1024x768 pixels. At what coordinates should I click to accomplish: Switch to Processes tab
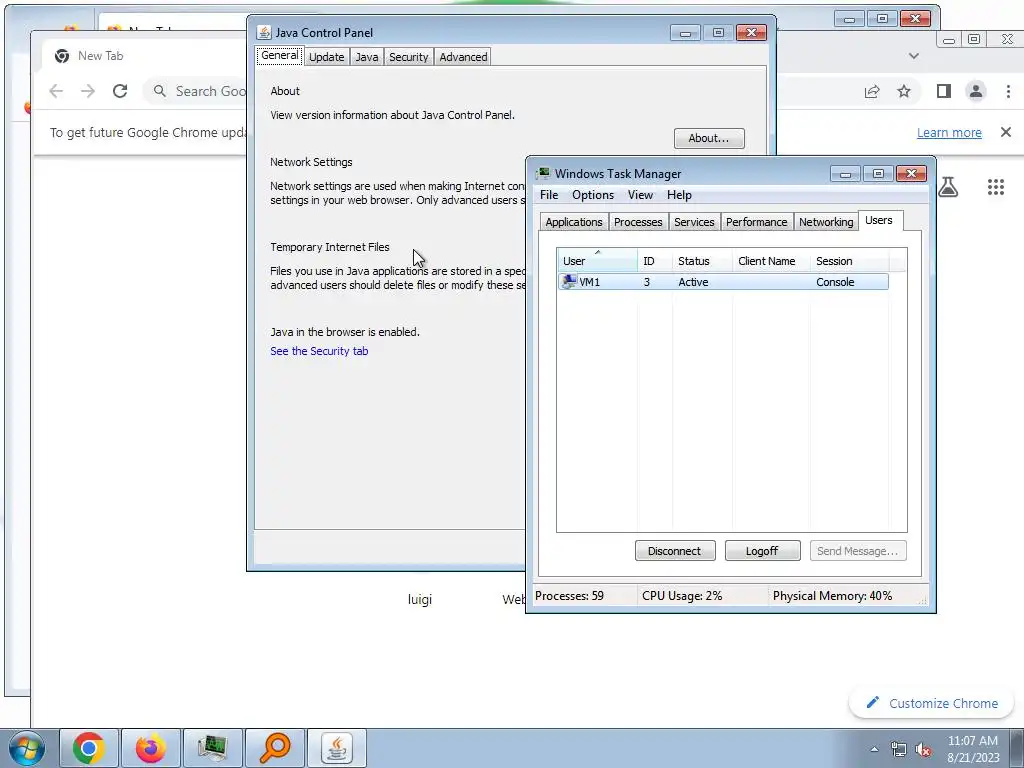(638, 222)
